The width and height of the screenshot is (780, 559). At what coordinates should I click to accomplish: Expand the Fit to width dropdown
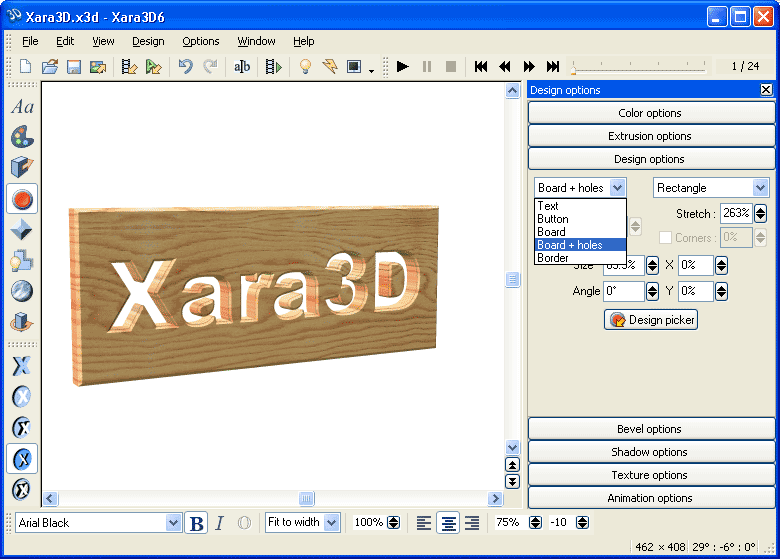pyautogui.click(x=331, y=523)
